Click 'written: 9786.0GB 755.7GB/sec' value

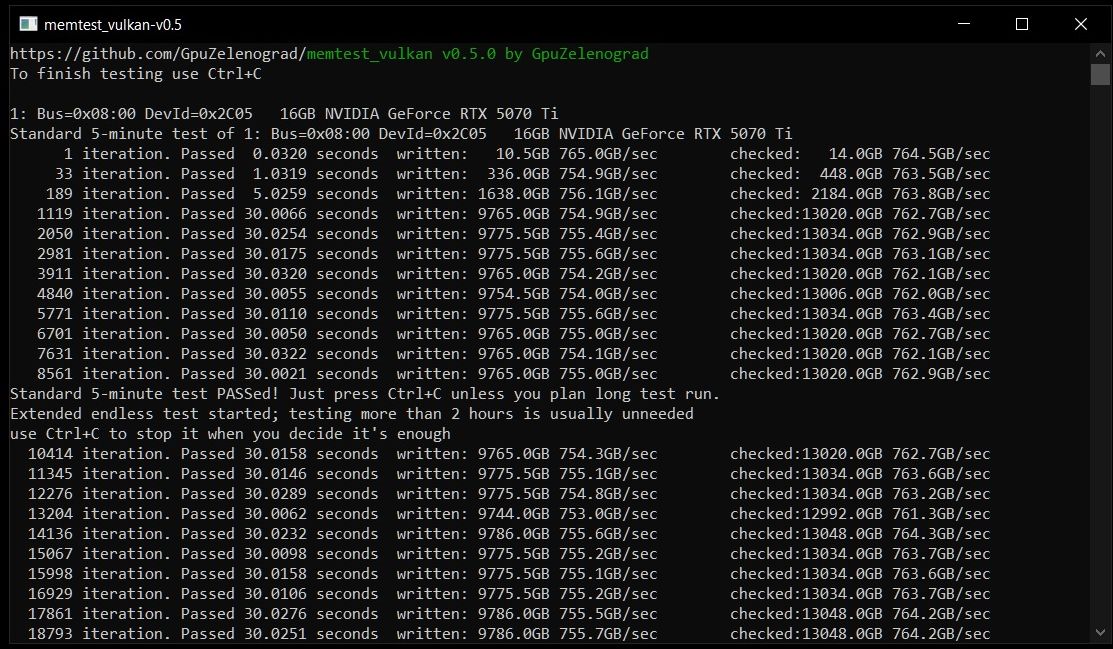pyautogui.click(x=527, y=633)
